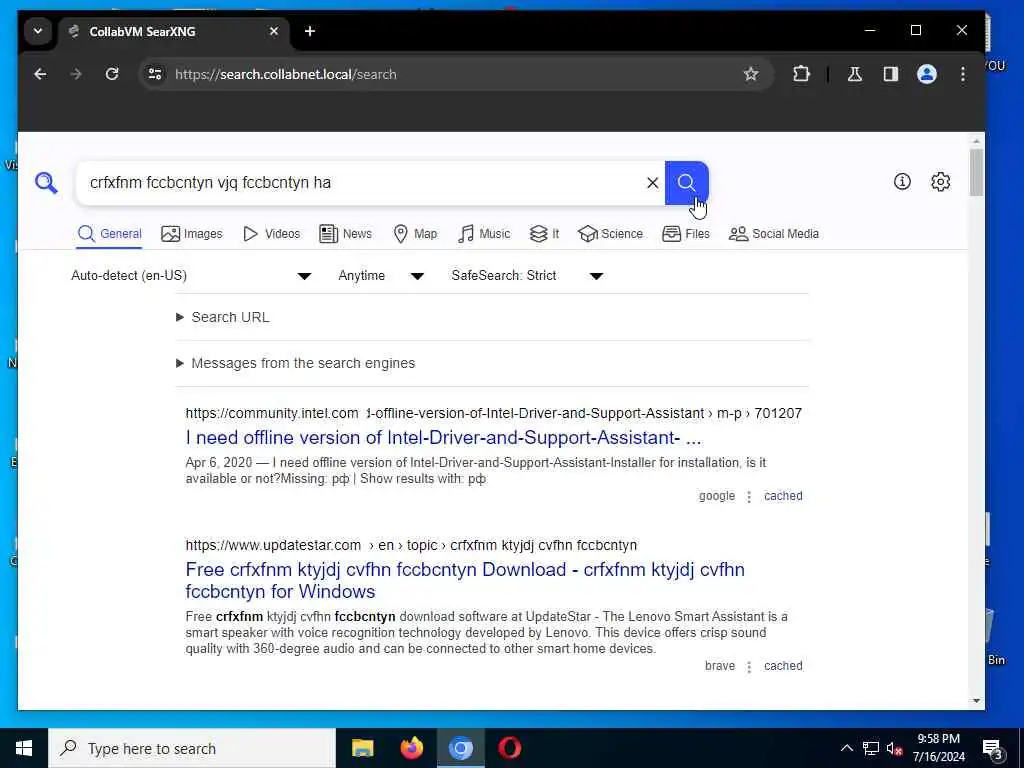Open Windows Start menu
Viewport: 1024px width, 768px height.
[24, 748]
